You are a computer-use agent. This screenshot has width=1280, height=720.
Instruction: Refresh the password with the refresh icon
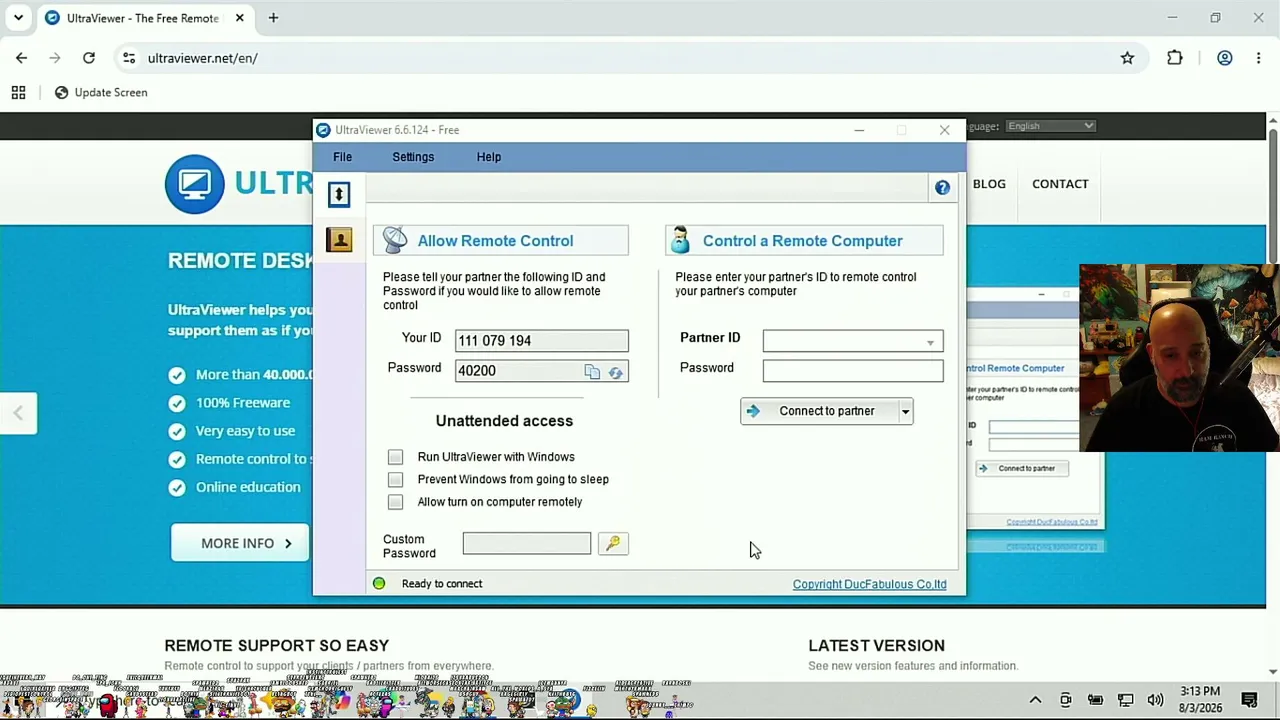(615, 372)
